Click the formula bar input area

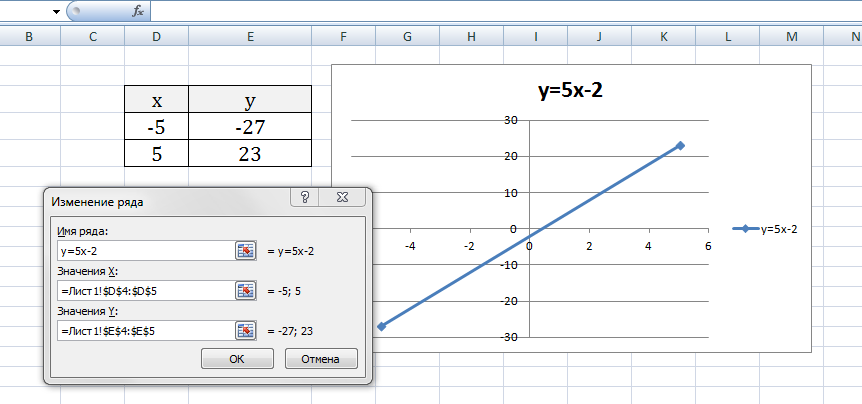pos(500,11)
